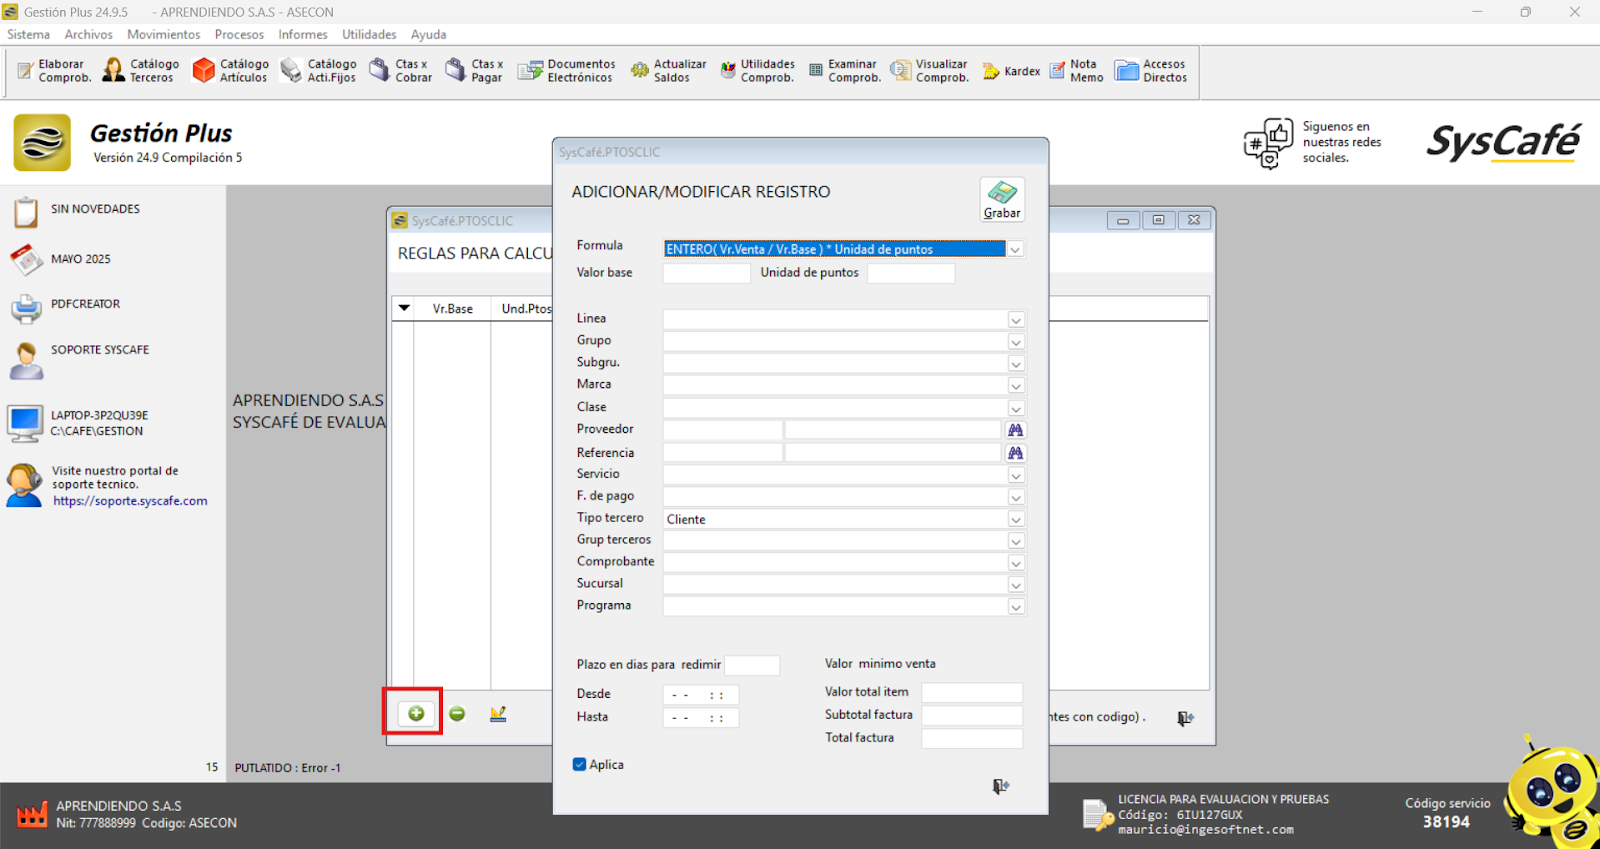Expand the Formula dropdown

pos(1015,250)
